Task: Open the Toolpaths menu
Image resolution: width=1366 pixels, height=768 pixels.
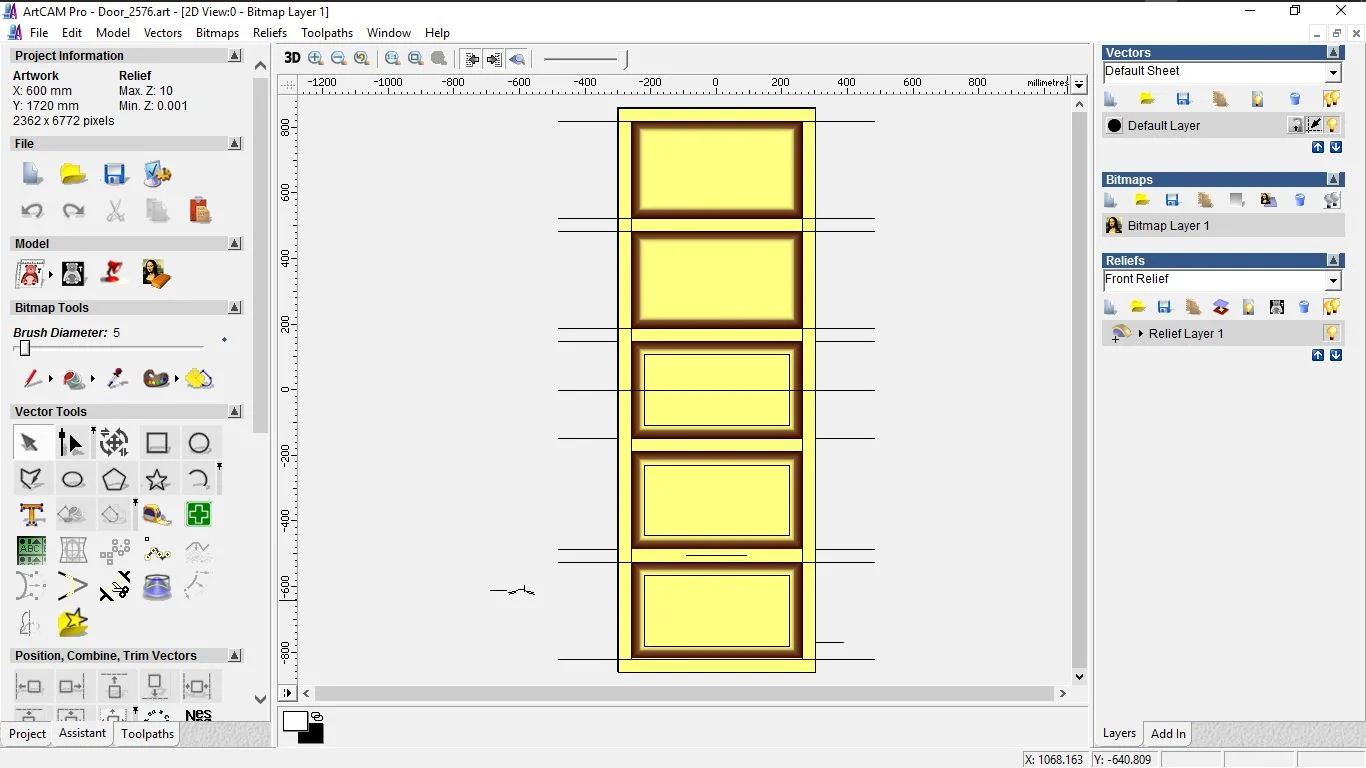Action: [x=327, y=33]
